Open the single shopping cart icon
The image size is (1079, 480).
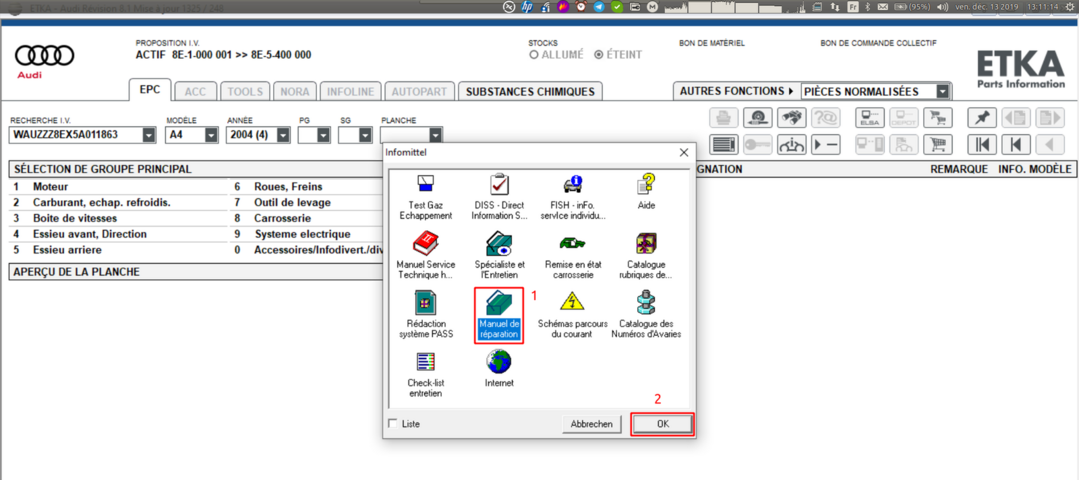point(937,145)
